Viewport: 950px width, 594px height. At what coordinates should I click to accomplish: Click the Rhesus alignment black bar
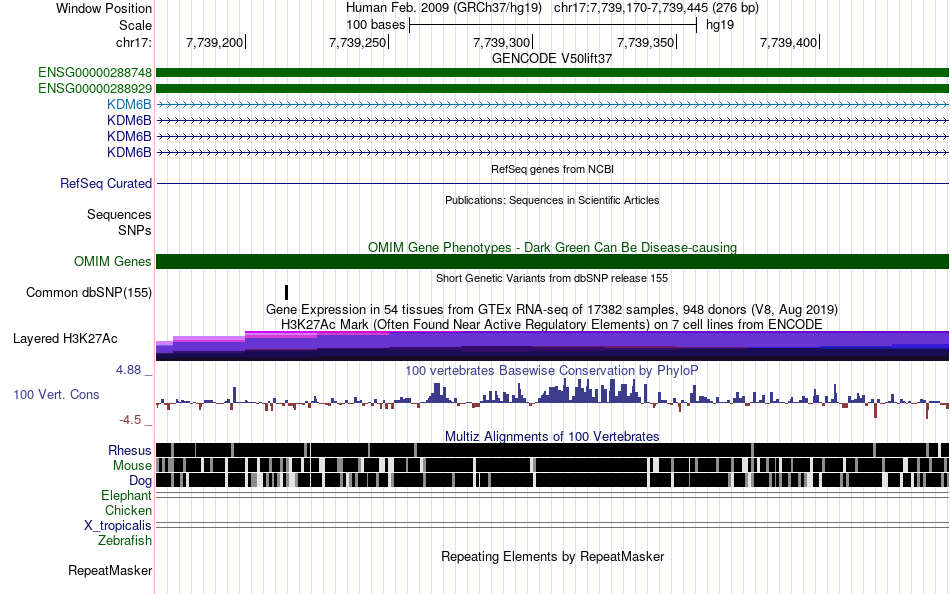point(553,450)
